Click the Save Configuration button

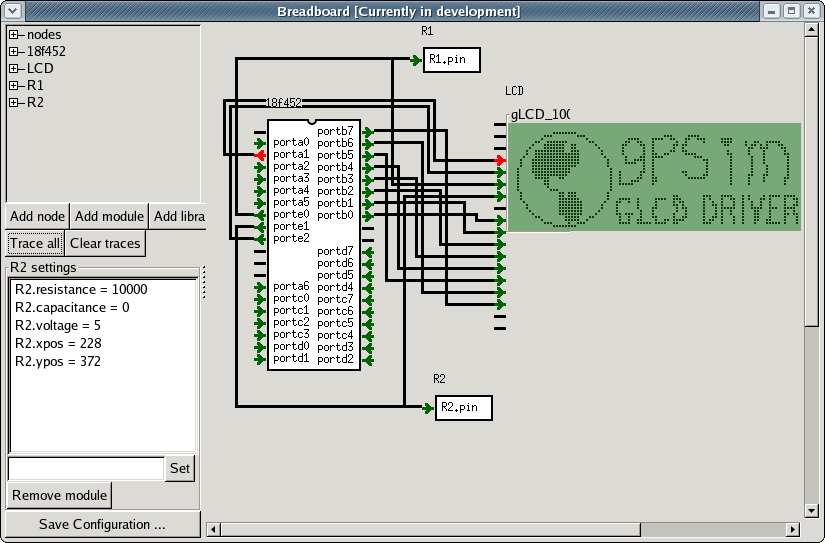click(102, 524)
